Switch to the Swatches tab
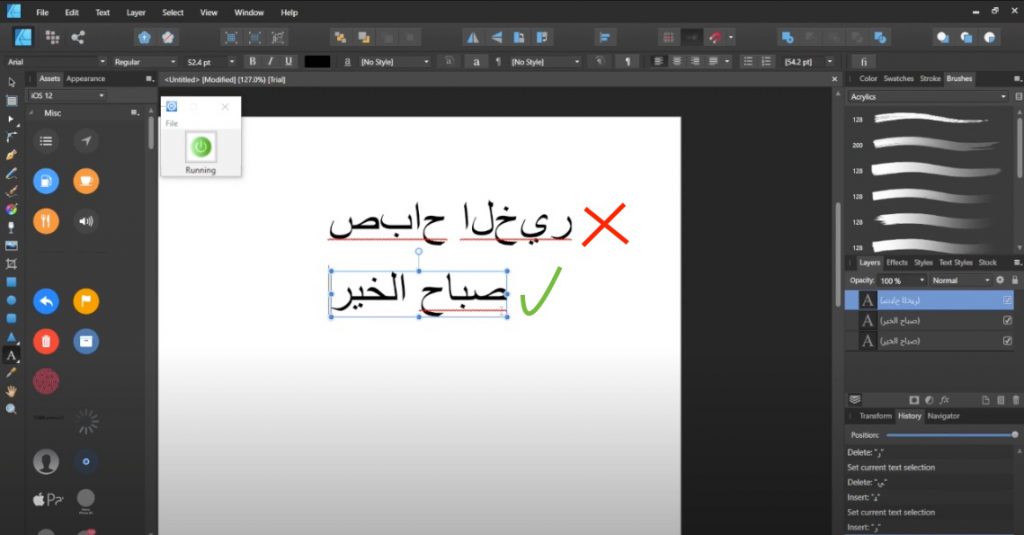Viewport: 1024px width, 535px height. click(899, 78)
